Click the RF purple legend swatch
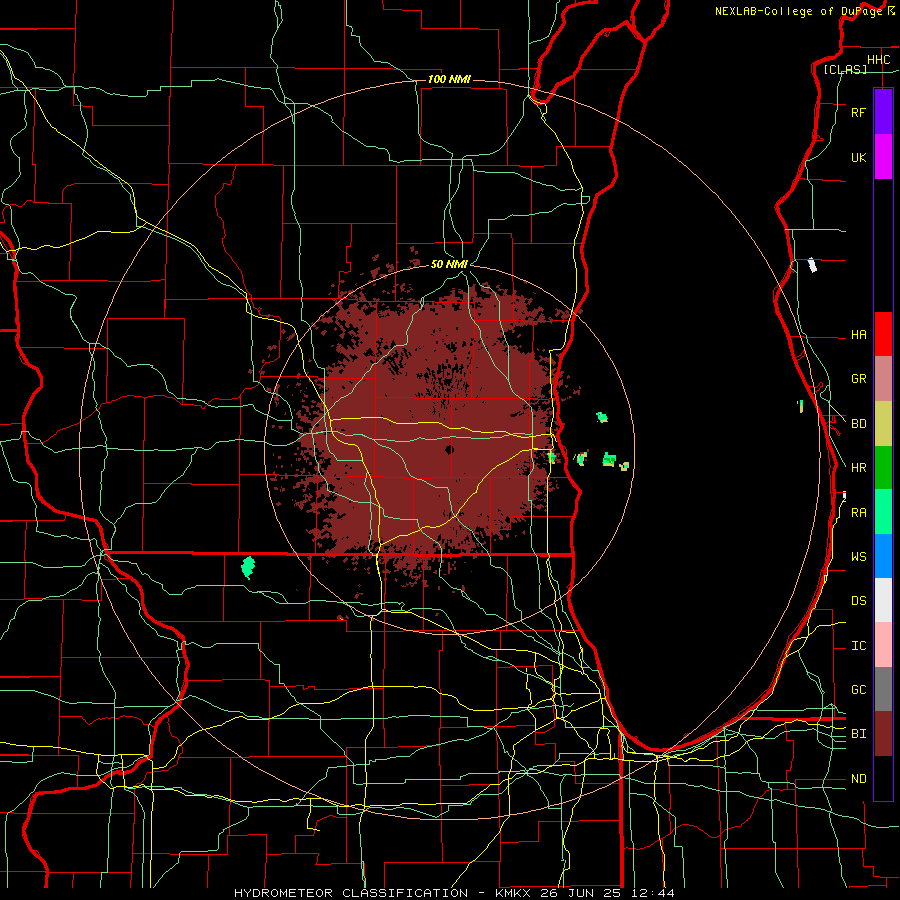The image size is (900, 900). click(x=883, y=112)
